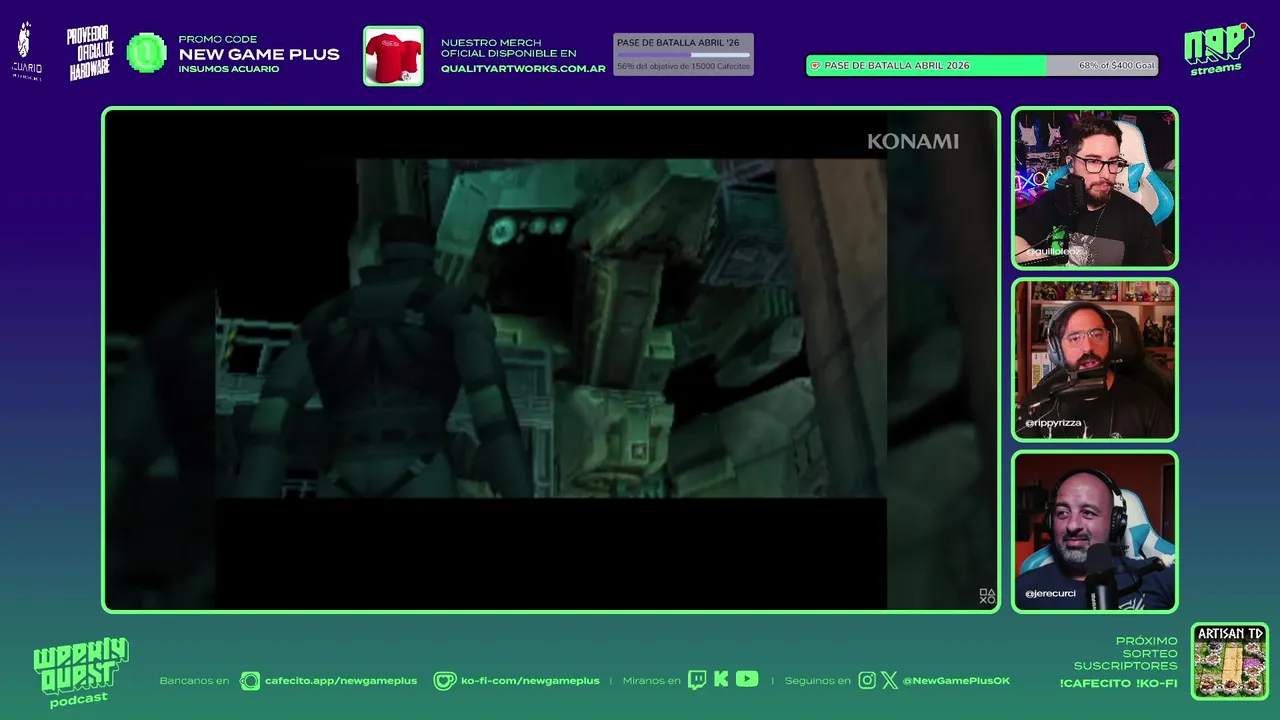This screenshot has height=720, width=1280.
Task: Click the Weekly Quest podcast logo
Action: 80,672
